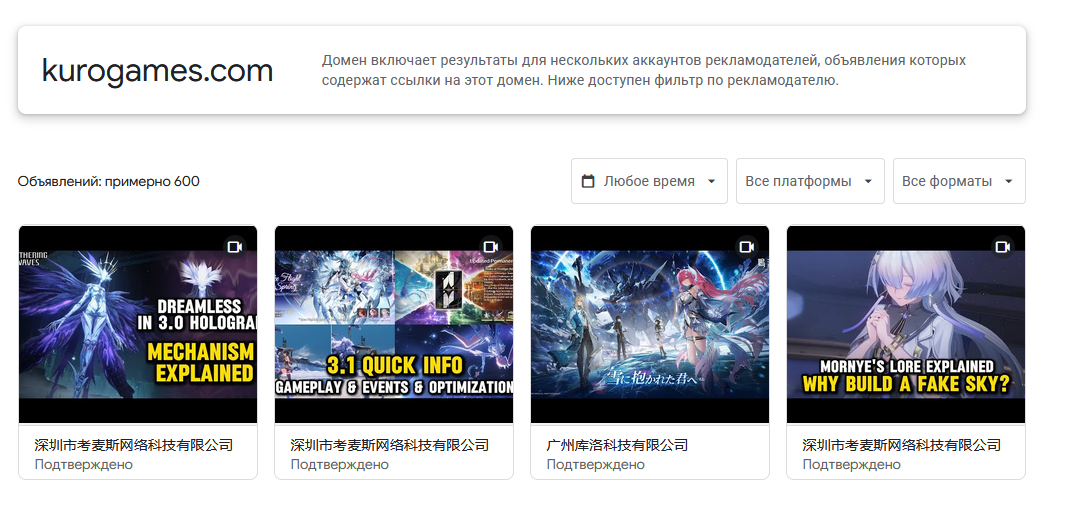The height and width of the screenshot is (512, 1065).
Task: Click the video icon on Japanese-title ad card
Action: pos(746,246)
